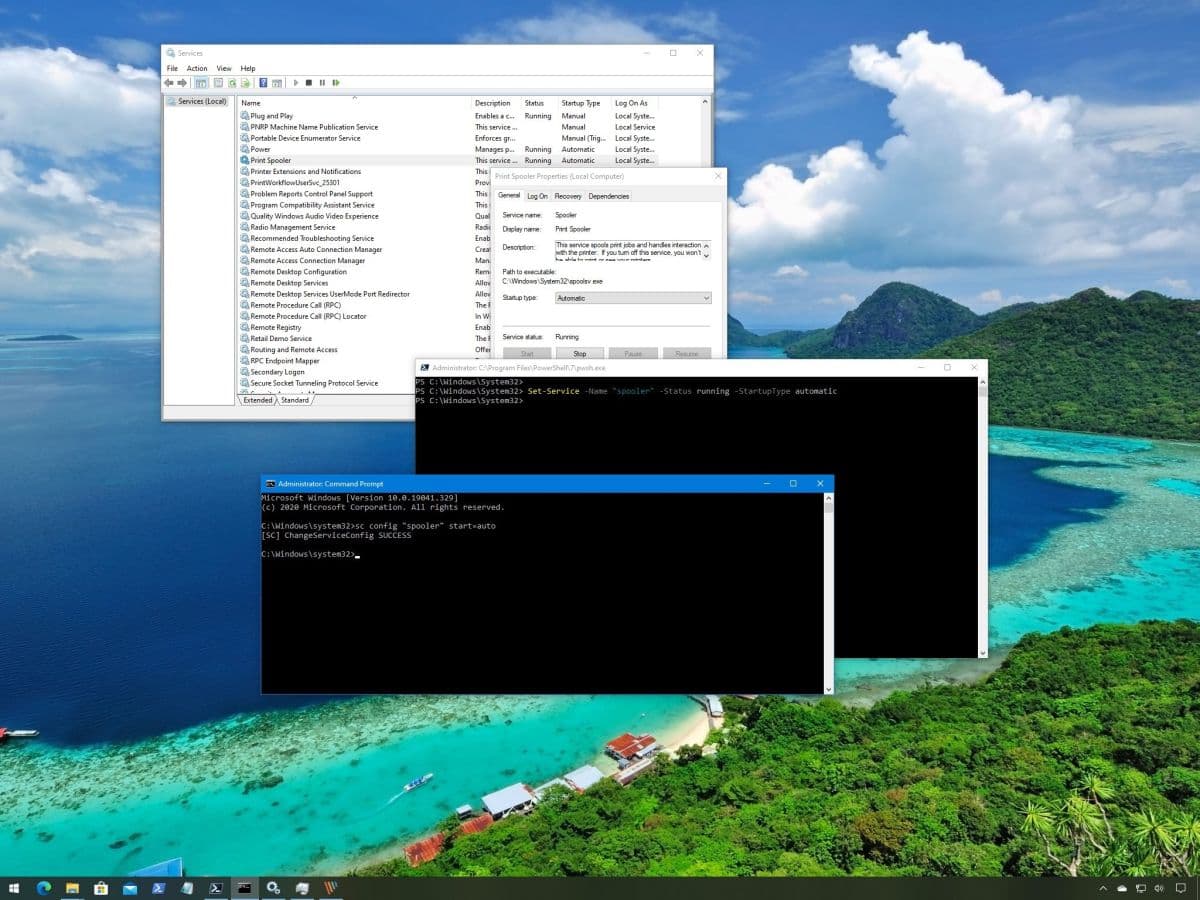The height and width of the screenshot is (900, 1200).
Task: Sort services by the Startup Type column
Action: click(584, 103)
